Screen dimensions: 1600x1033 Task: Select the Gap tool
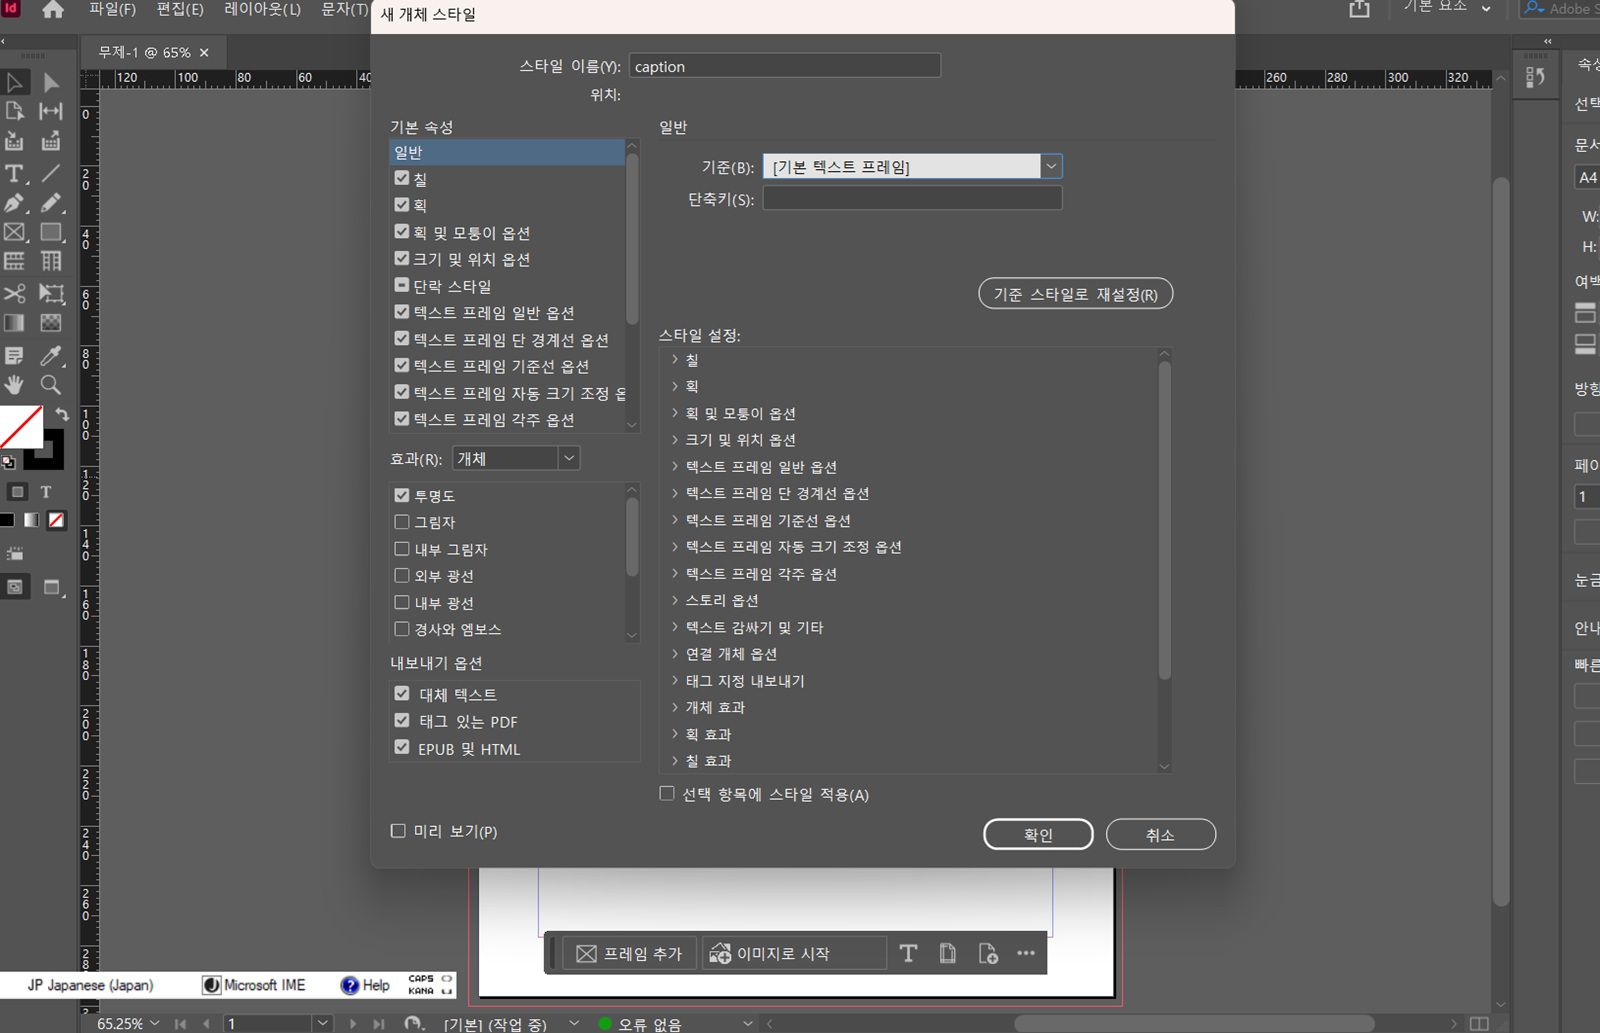tap(51, 111)
